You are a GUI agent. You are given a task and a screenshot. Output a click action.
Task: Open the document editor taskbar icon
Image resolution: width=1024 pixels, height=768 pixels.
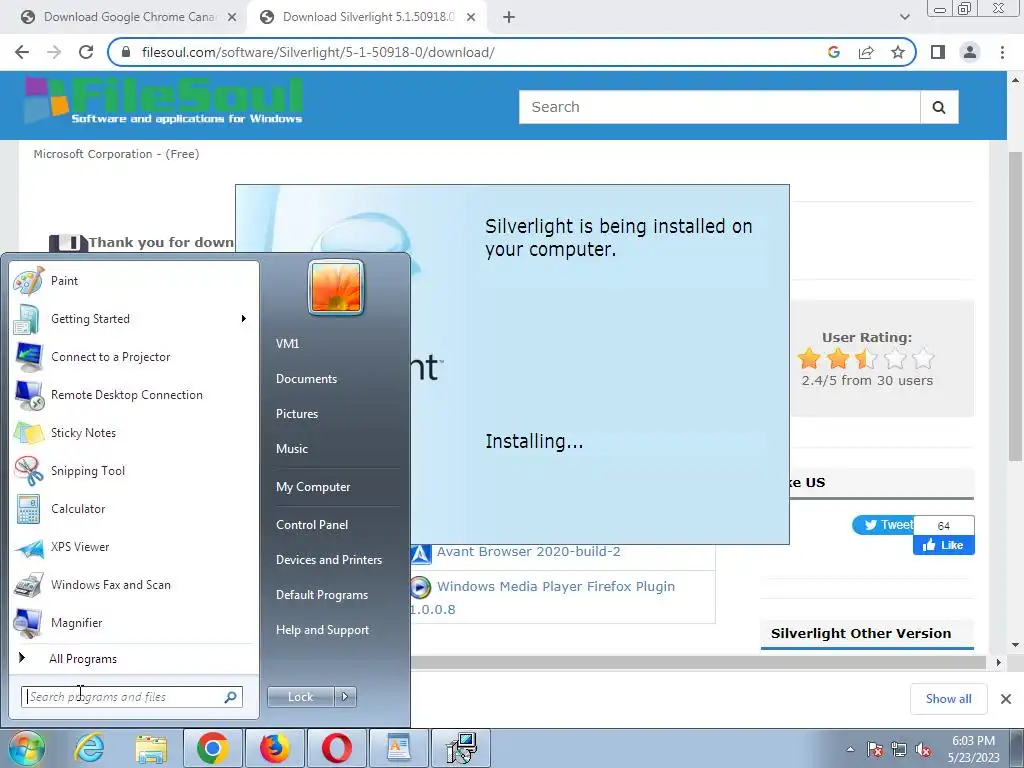(x=398, y=748)
